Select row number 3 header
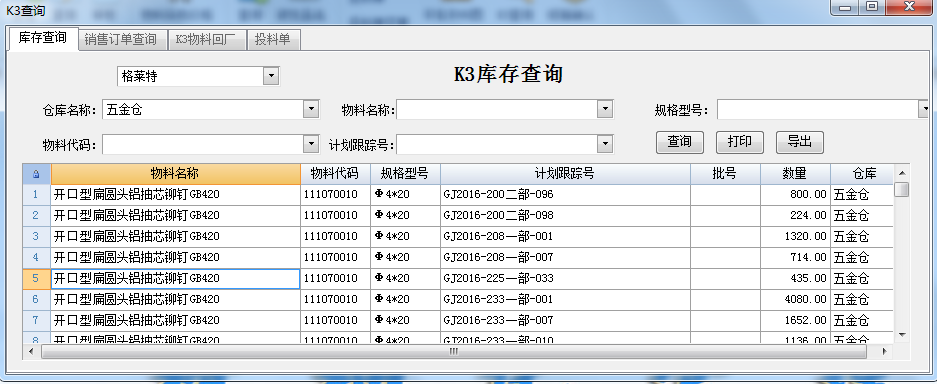Image resolution: width=937 pixels, height=384 pixels. click(36, 236)
